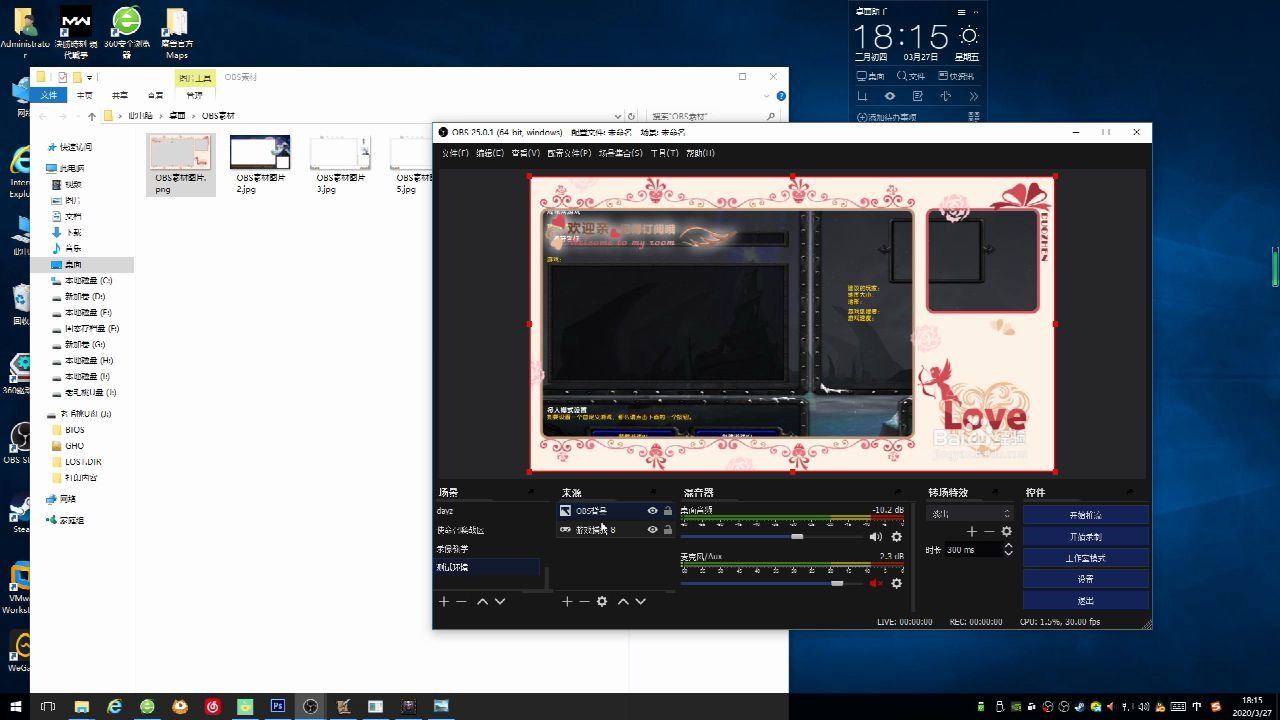The image size is (1280, 720).
Task: Open OBS Help (H) menu
Action: click(x=700, y=153)
